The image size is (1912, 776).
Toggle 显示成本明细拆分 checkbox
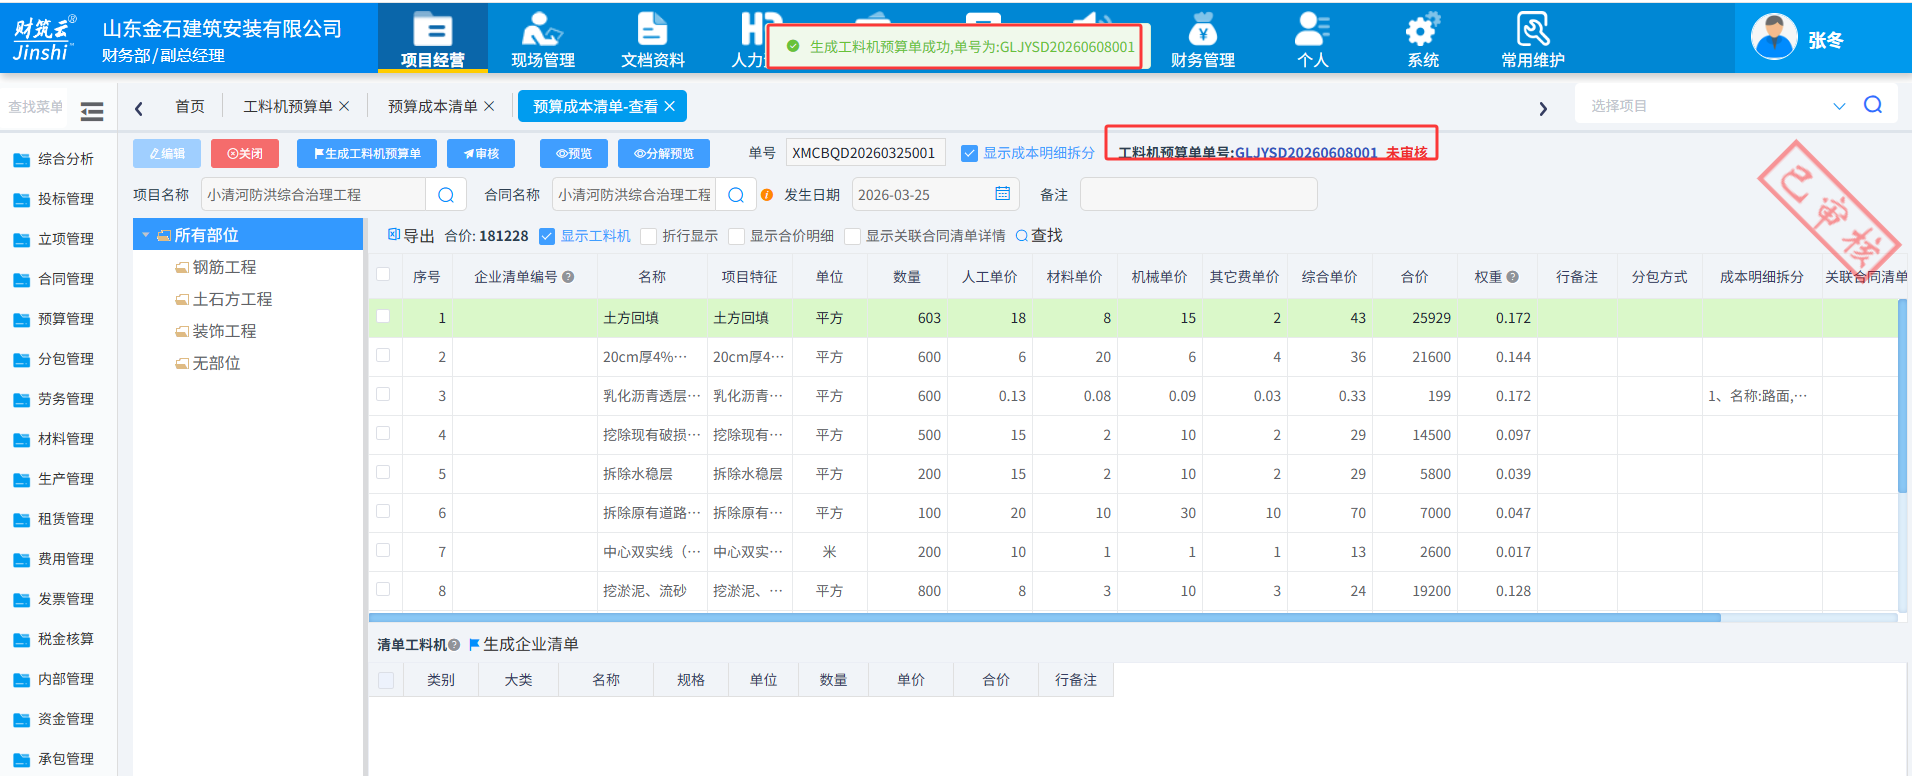(x=969, y=153)
